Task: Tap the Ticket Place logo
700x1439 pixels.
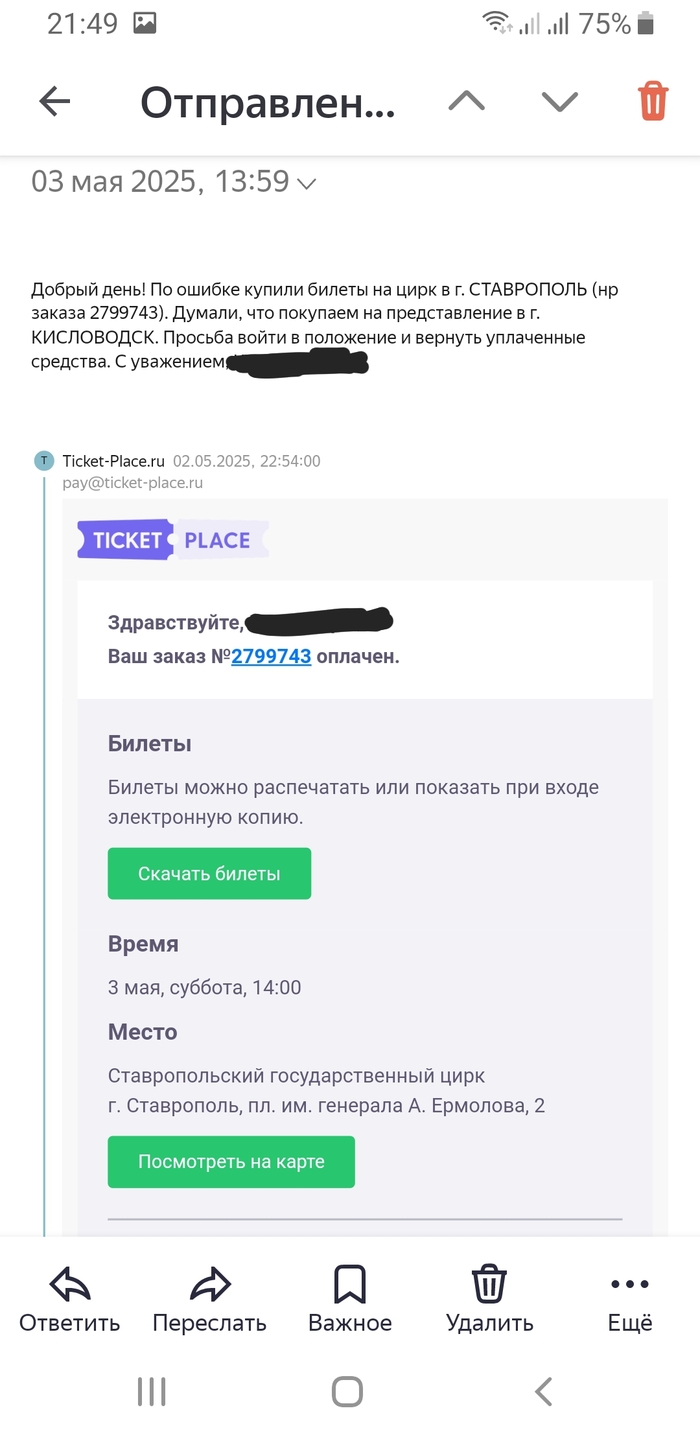Action: [x=172, y=540]
